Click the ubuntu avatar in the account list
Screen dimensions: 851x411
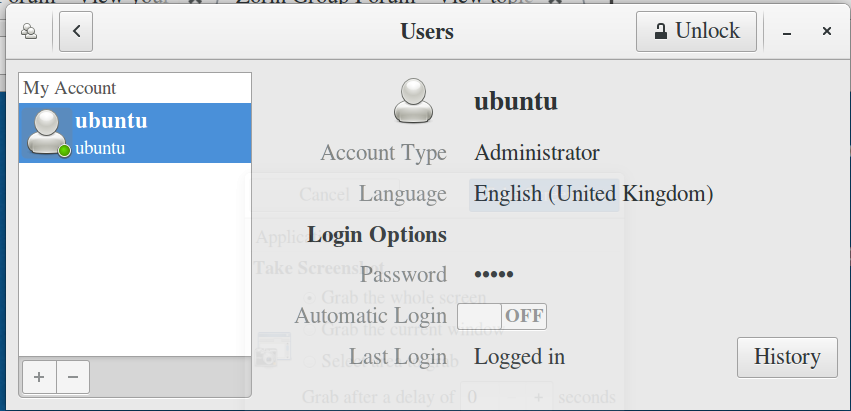[x=46, y=132]
